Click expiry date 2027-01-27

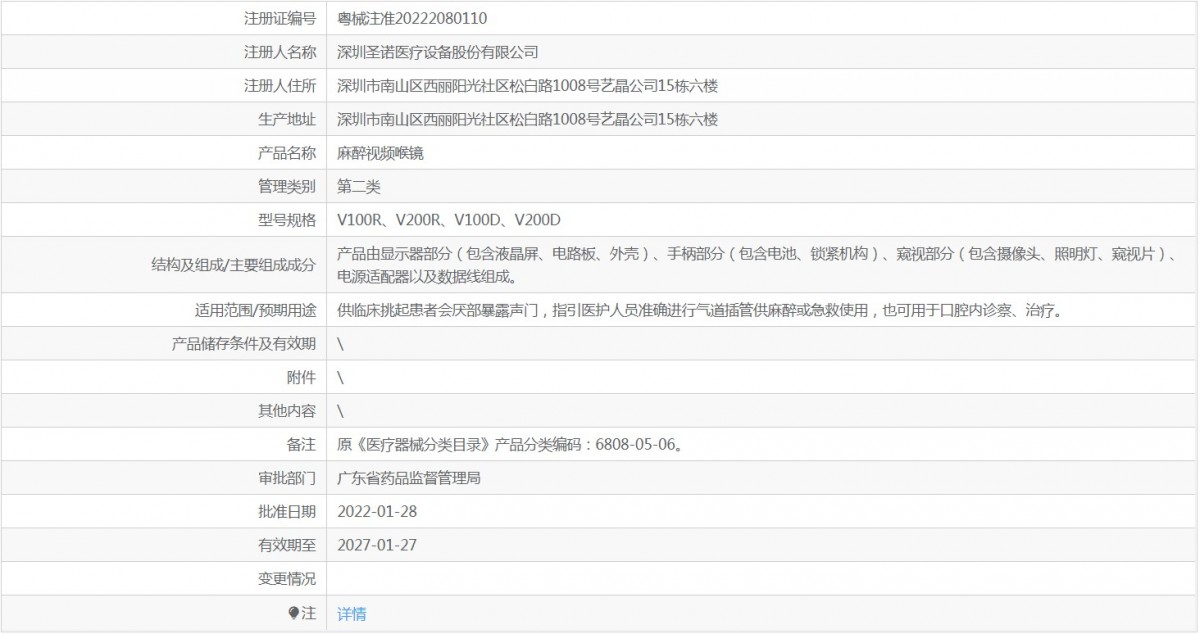[377, 545]
